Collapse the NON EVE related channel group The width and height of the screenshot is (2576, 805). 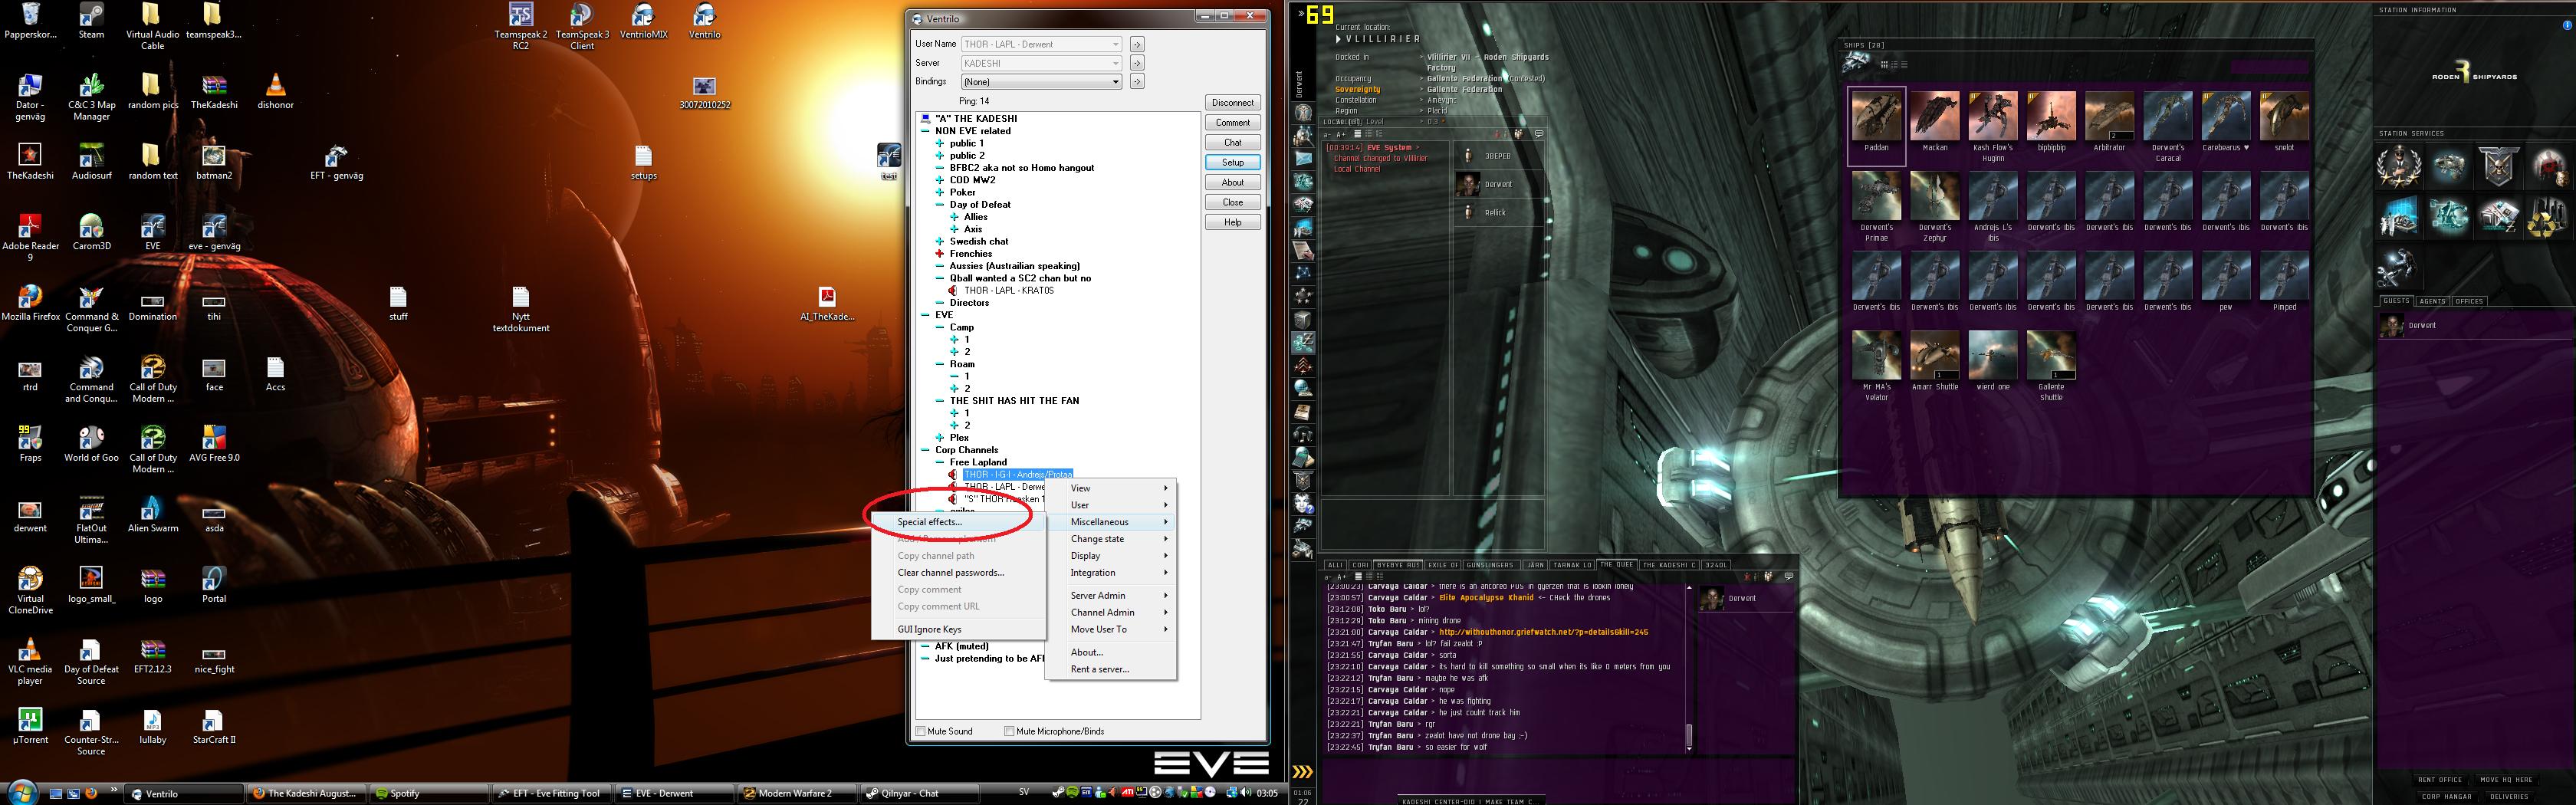(926, 131)
